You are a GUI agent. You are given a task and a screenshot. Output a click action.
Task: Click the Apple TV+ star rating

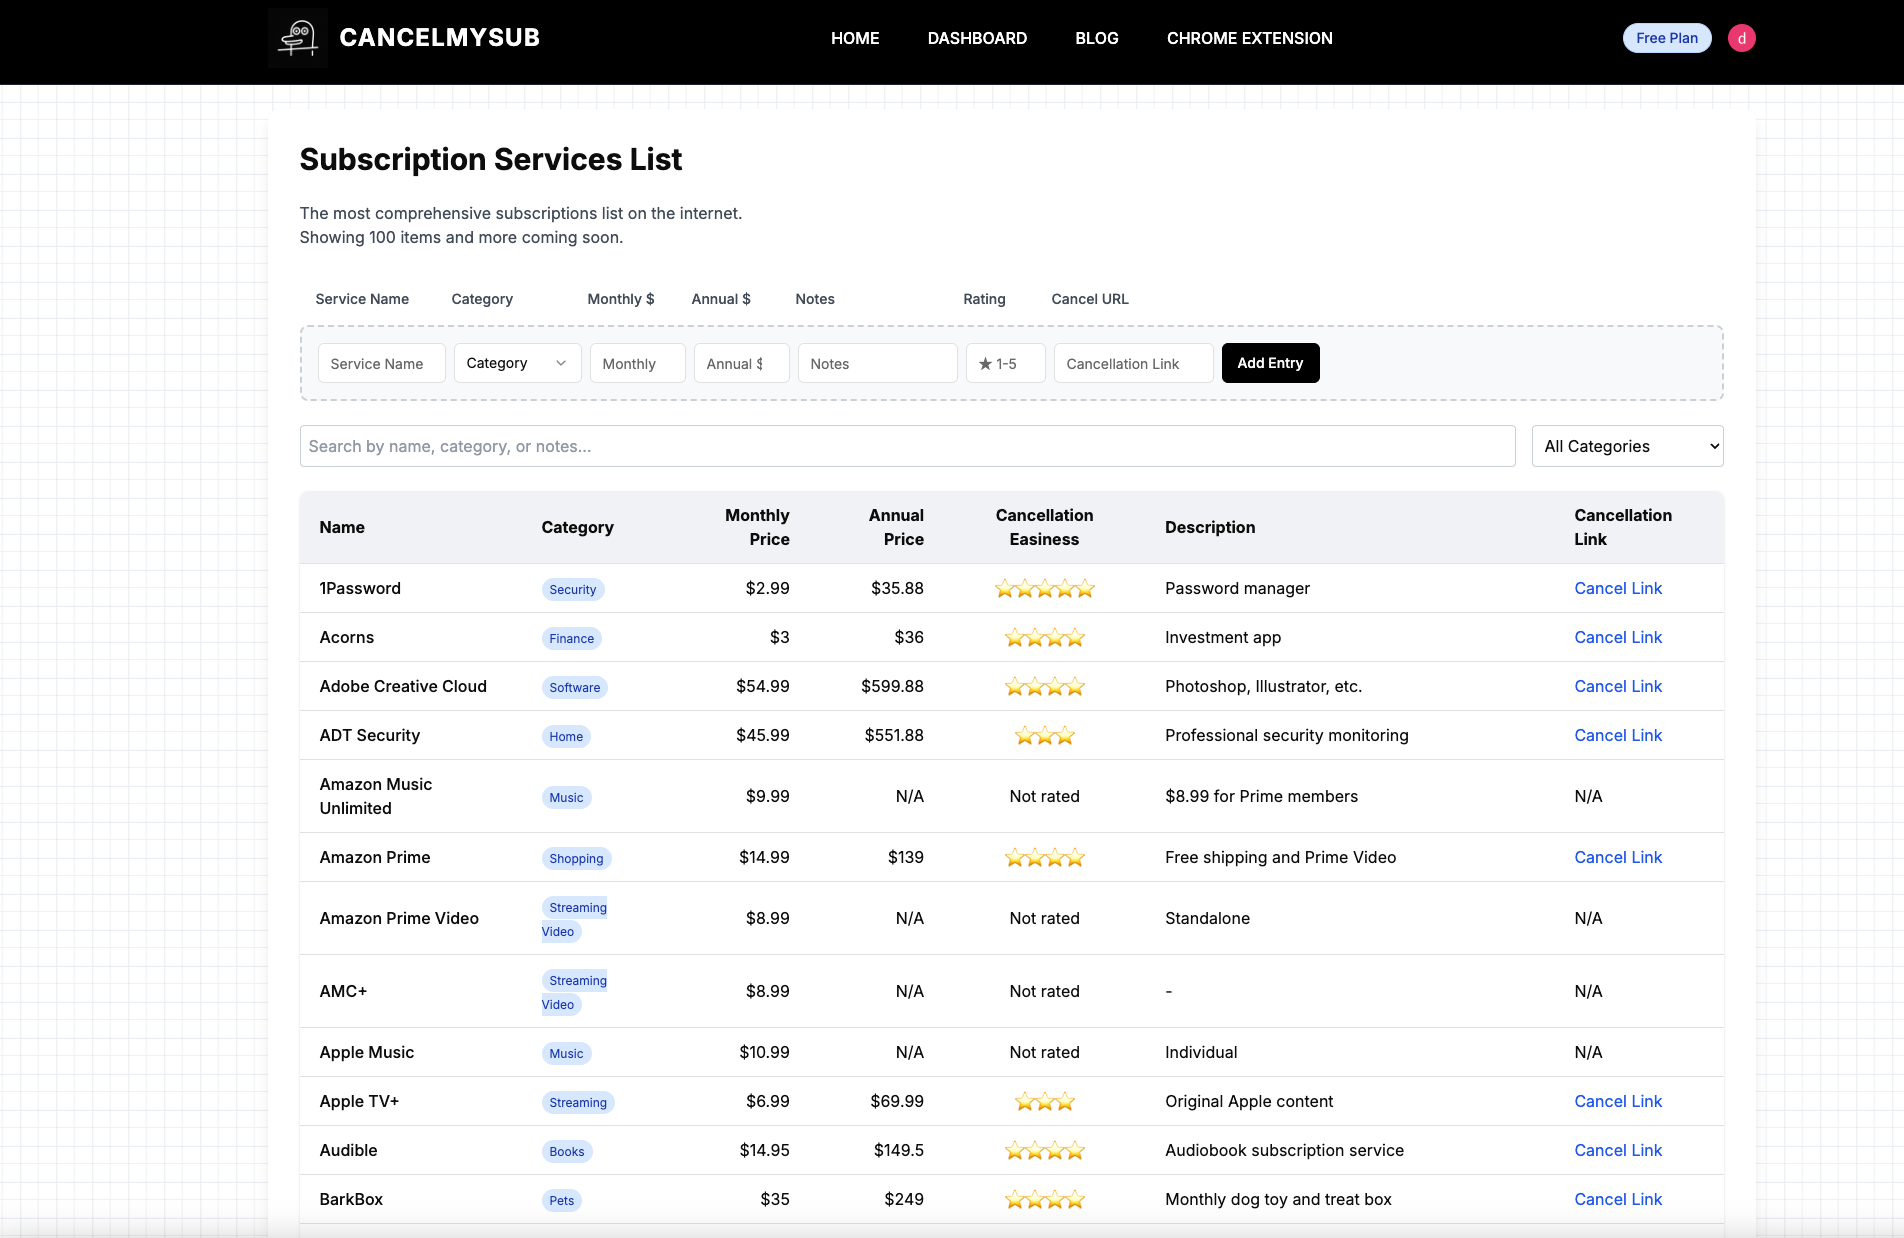(1044, 1102)
